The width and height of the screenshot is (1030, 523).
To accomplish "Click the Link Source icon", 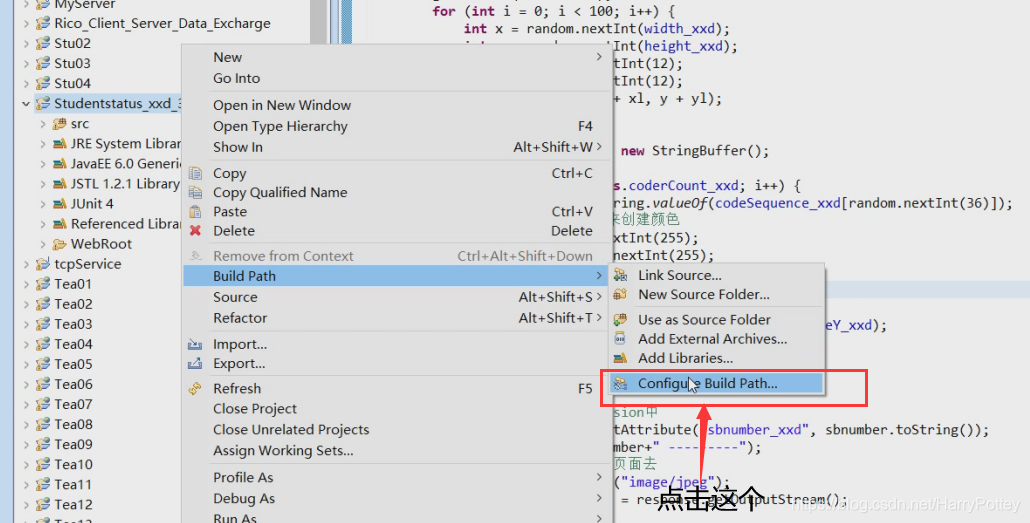I will point(620,275).
